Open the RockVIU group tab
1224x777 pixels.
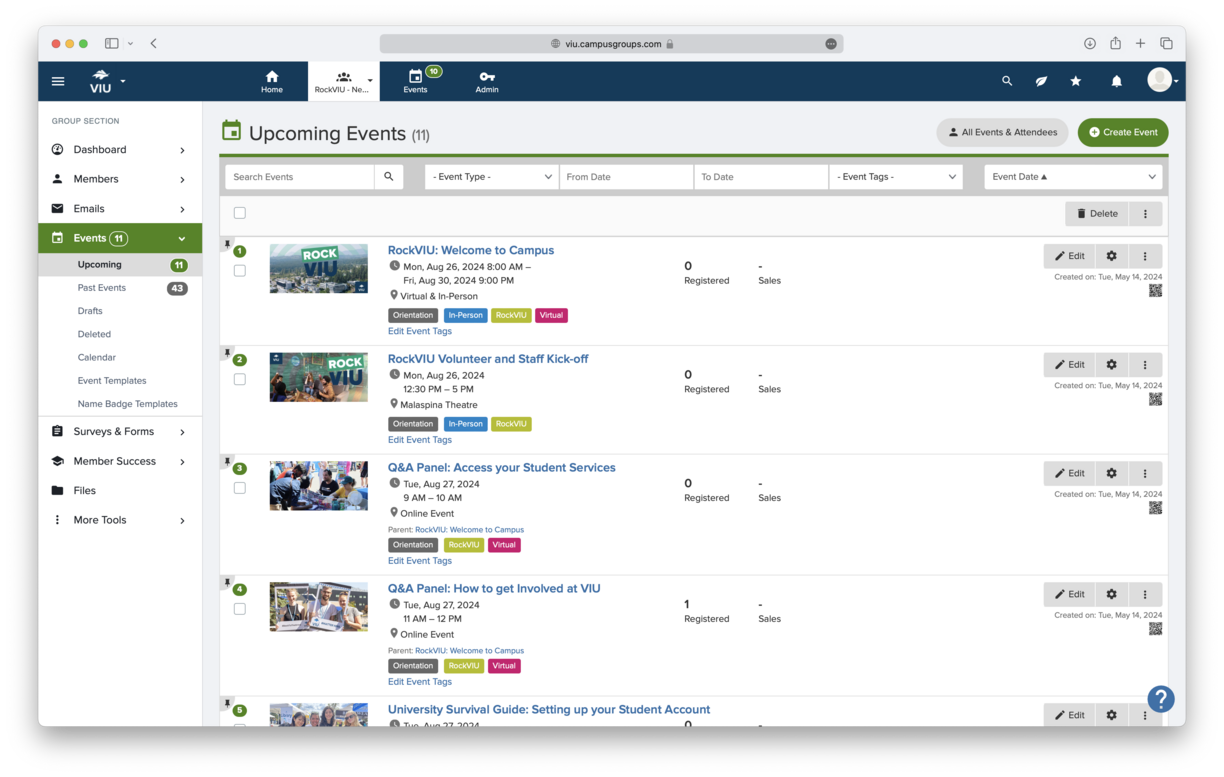pos(344,81)
